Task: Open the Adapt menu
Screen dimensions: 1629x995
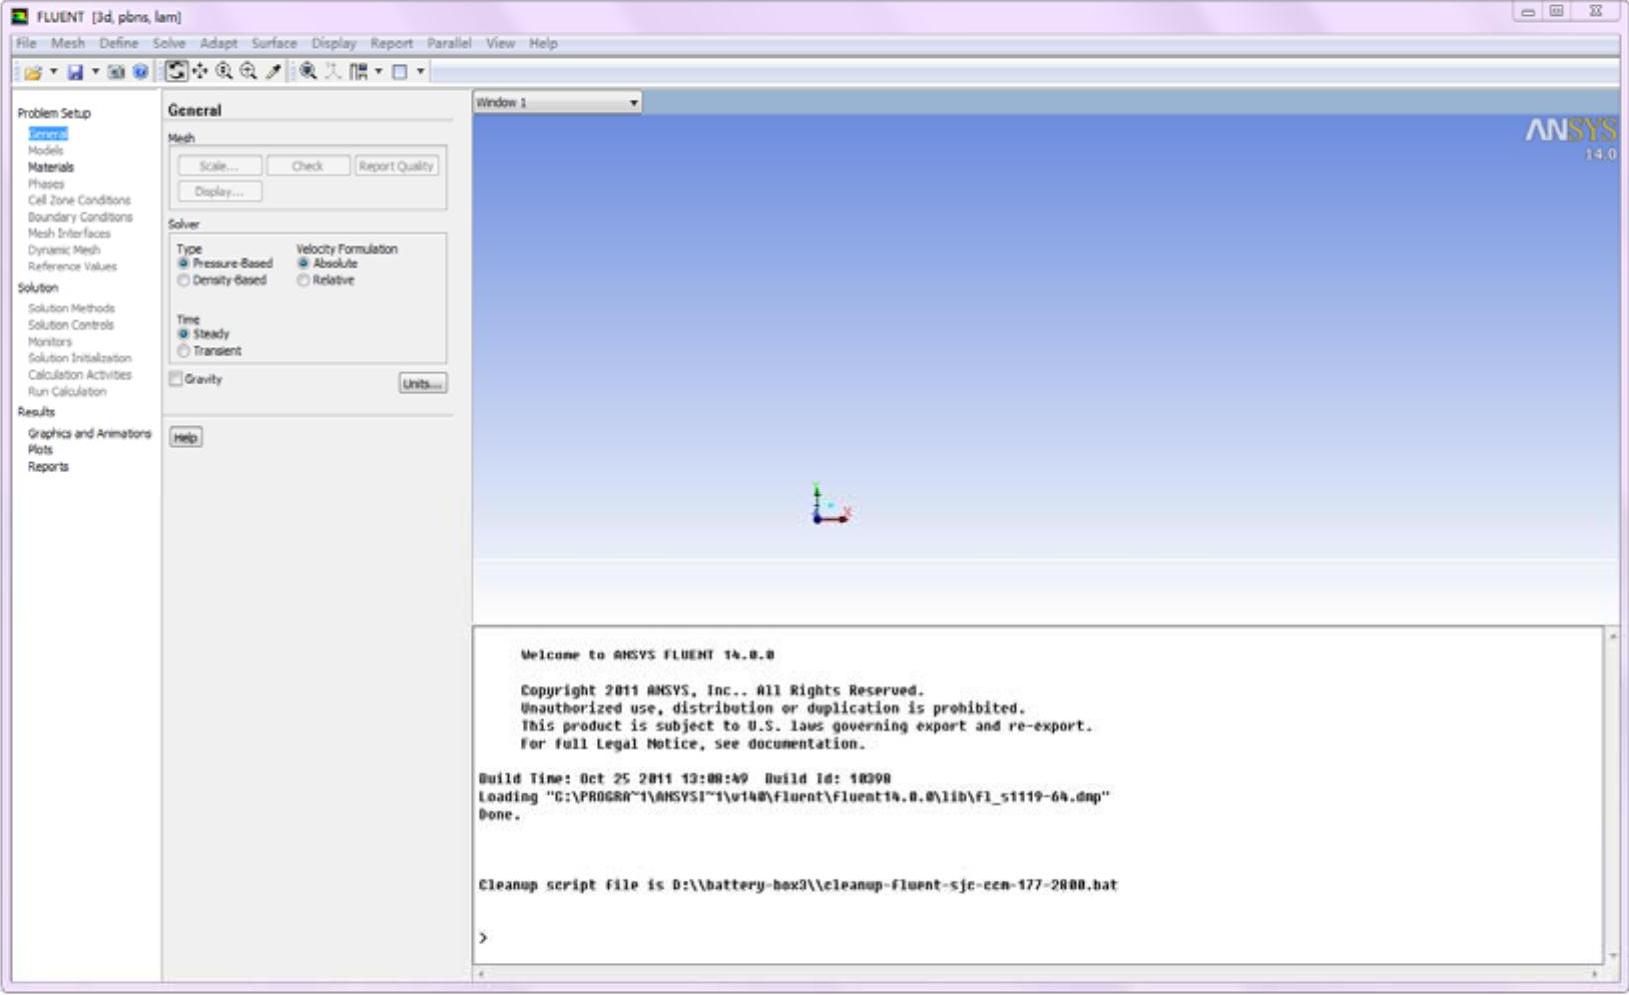Action: (218, 43)
